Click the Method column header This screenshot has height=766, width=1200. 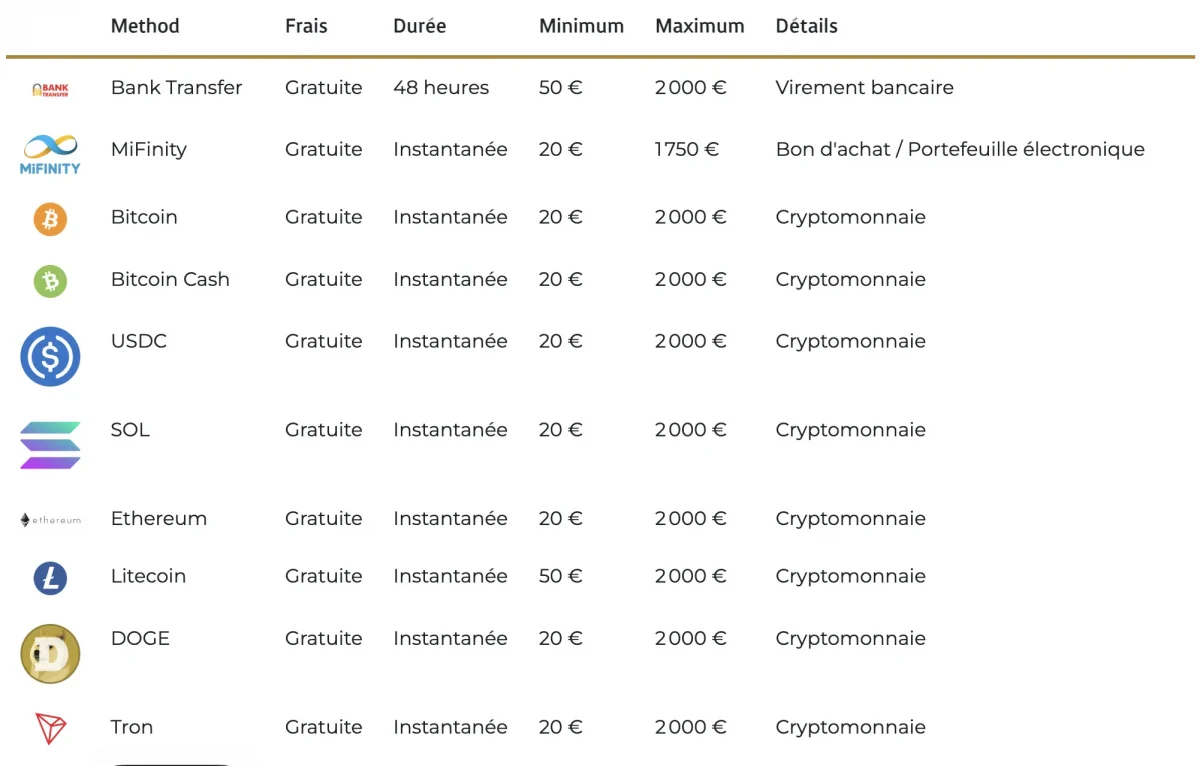[145, 26]
